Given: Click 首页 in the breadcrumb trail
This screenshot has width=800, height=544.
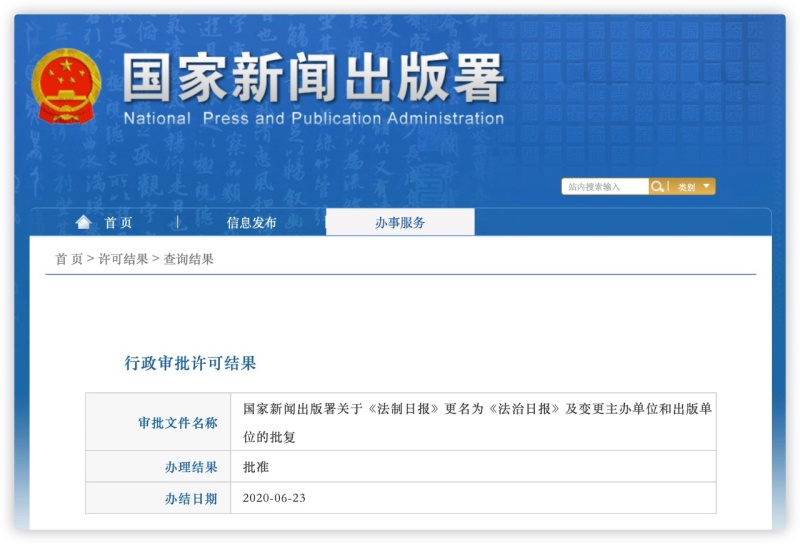Looking at the screenshot, I should 69,259.
